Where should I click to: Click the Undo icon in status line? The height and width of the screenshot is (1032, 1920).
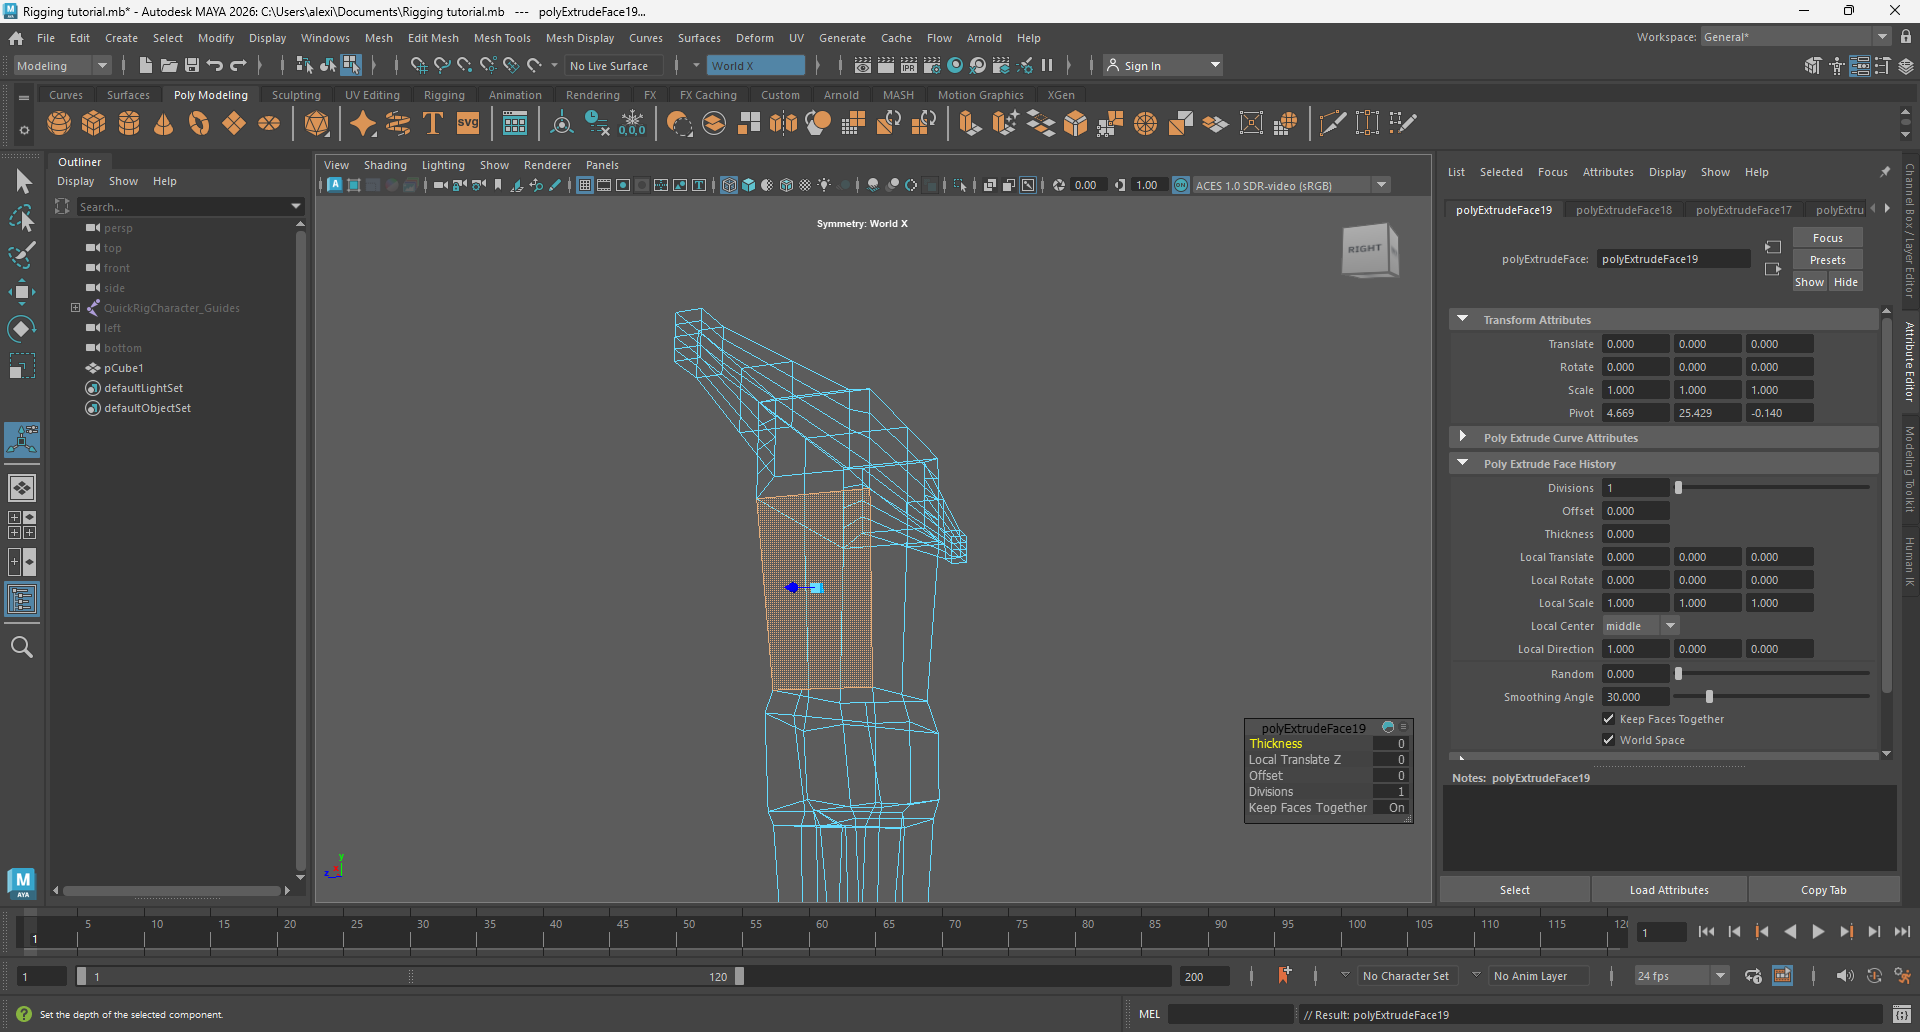tap(214, 65)
